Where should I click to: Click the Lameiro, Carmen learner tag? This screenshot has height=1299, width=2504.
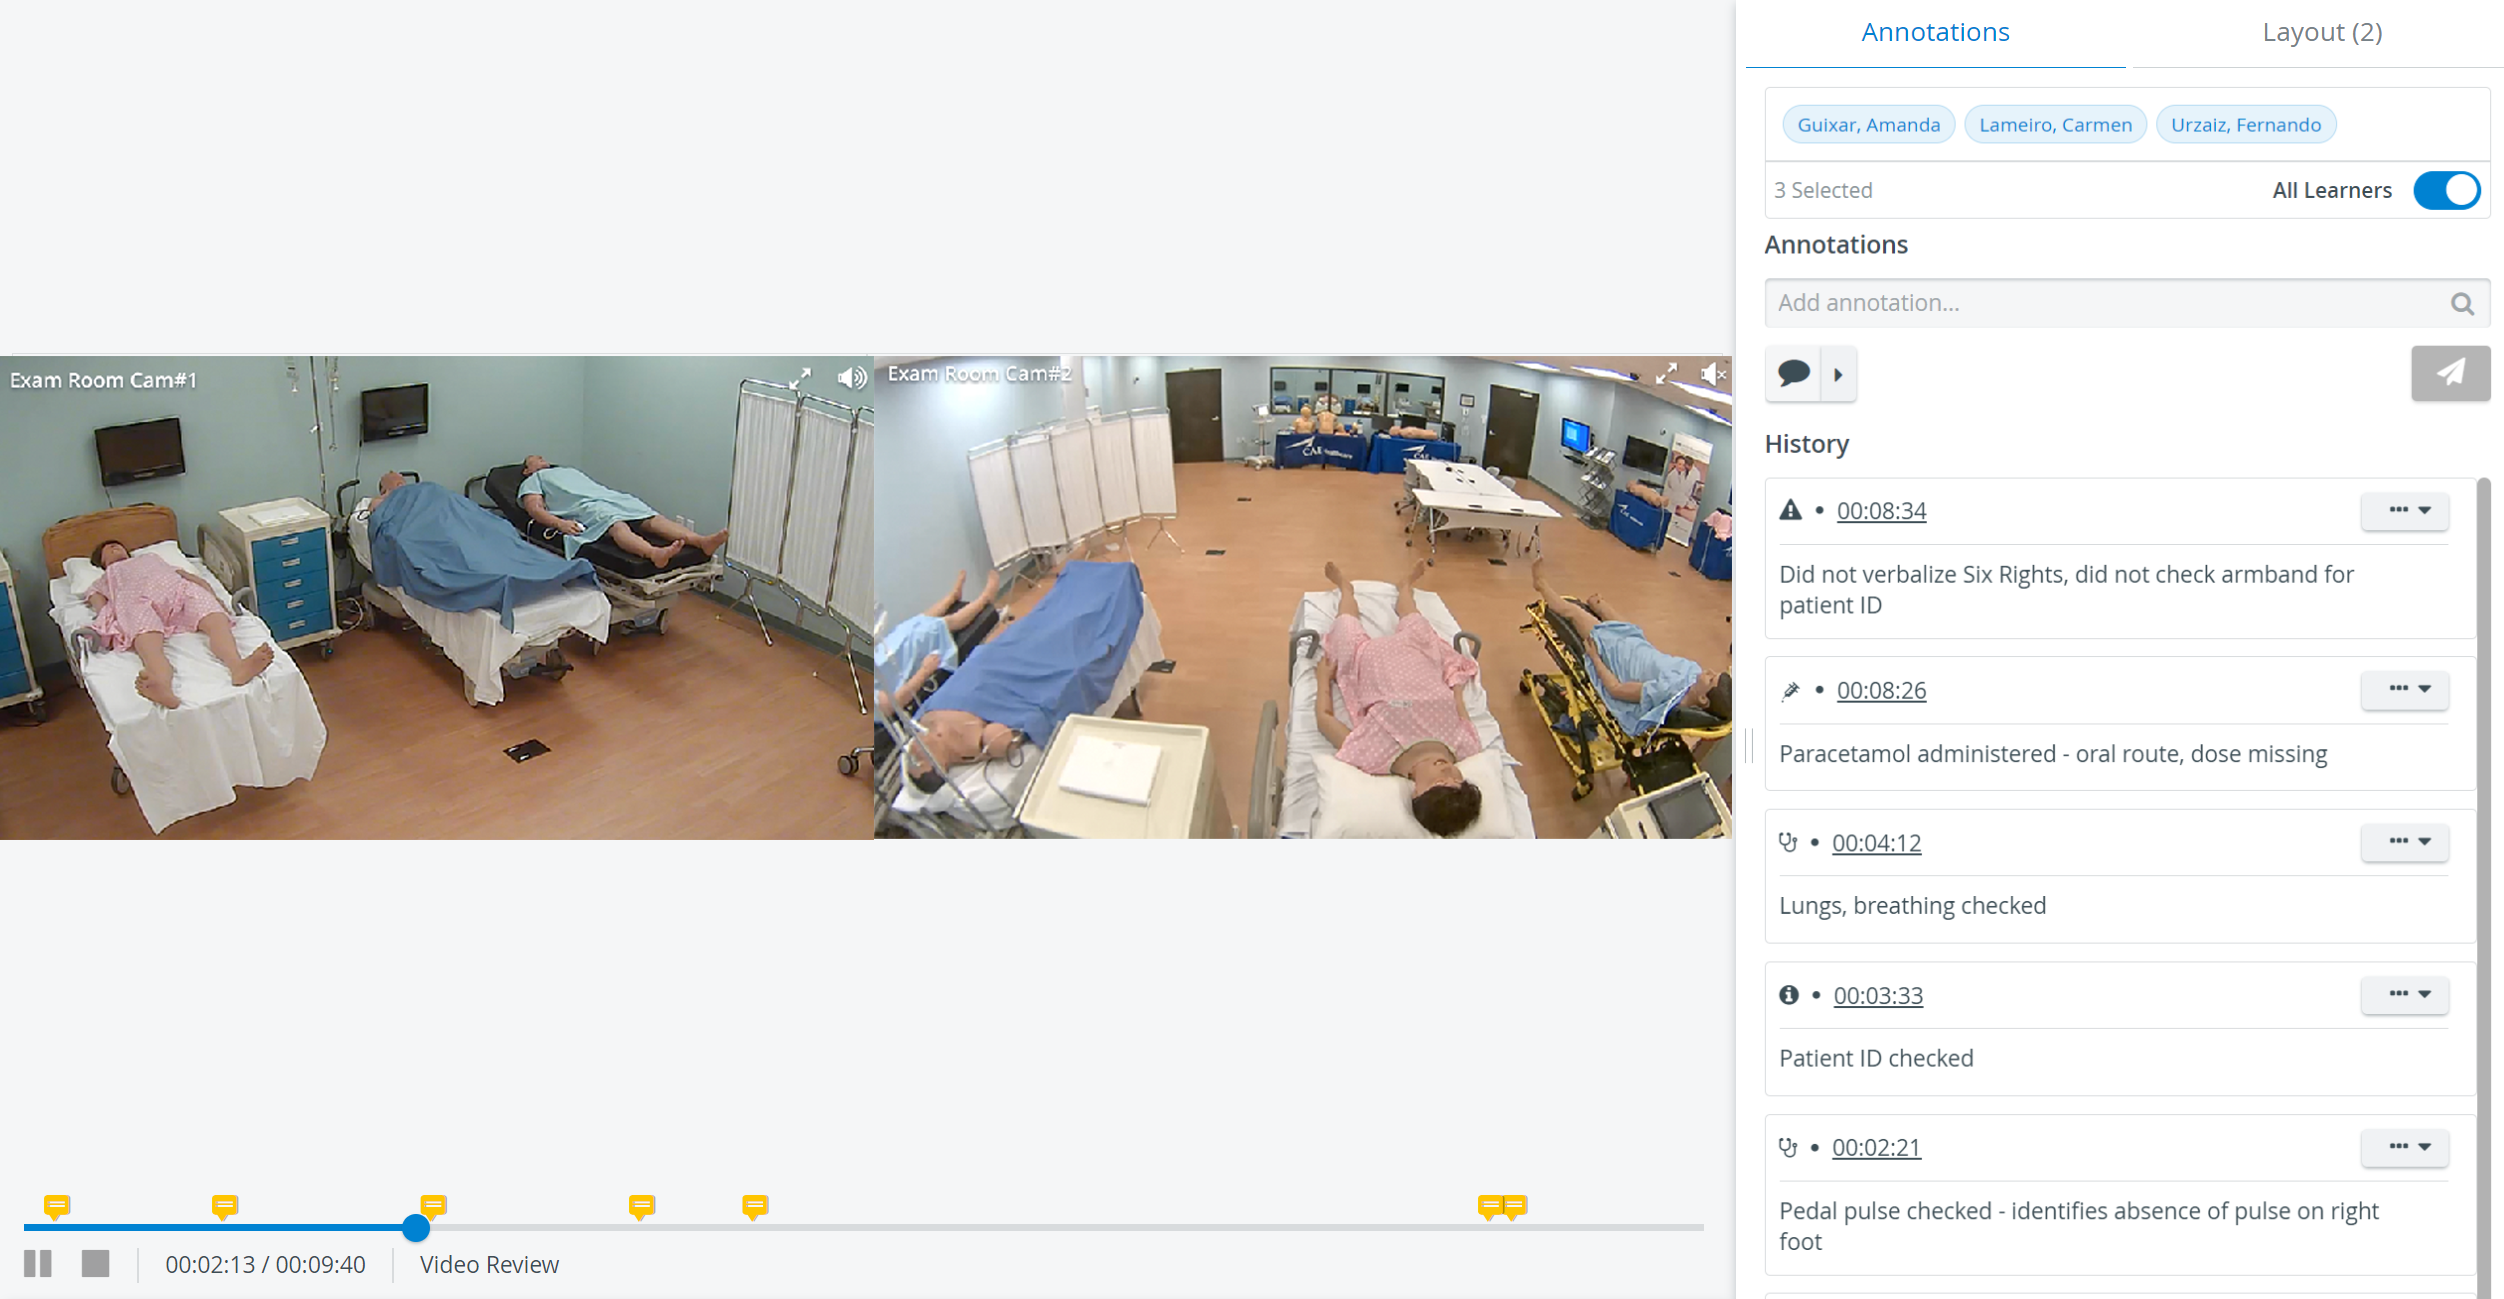(x=2055, y=125)
